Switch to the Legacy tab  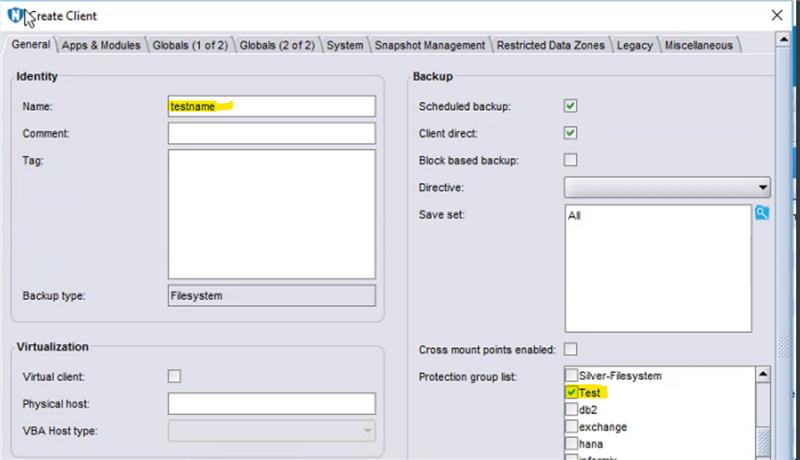click(635, 45)
